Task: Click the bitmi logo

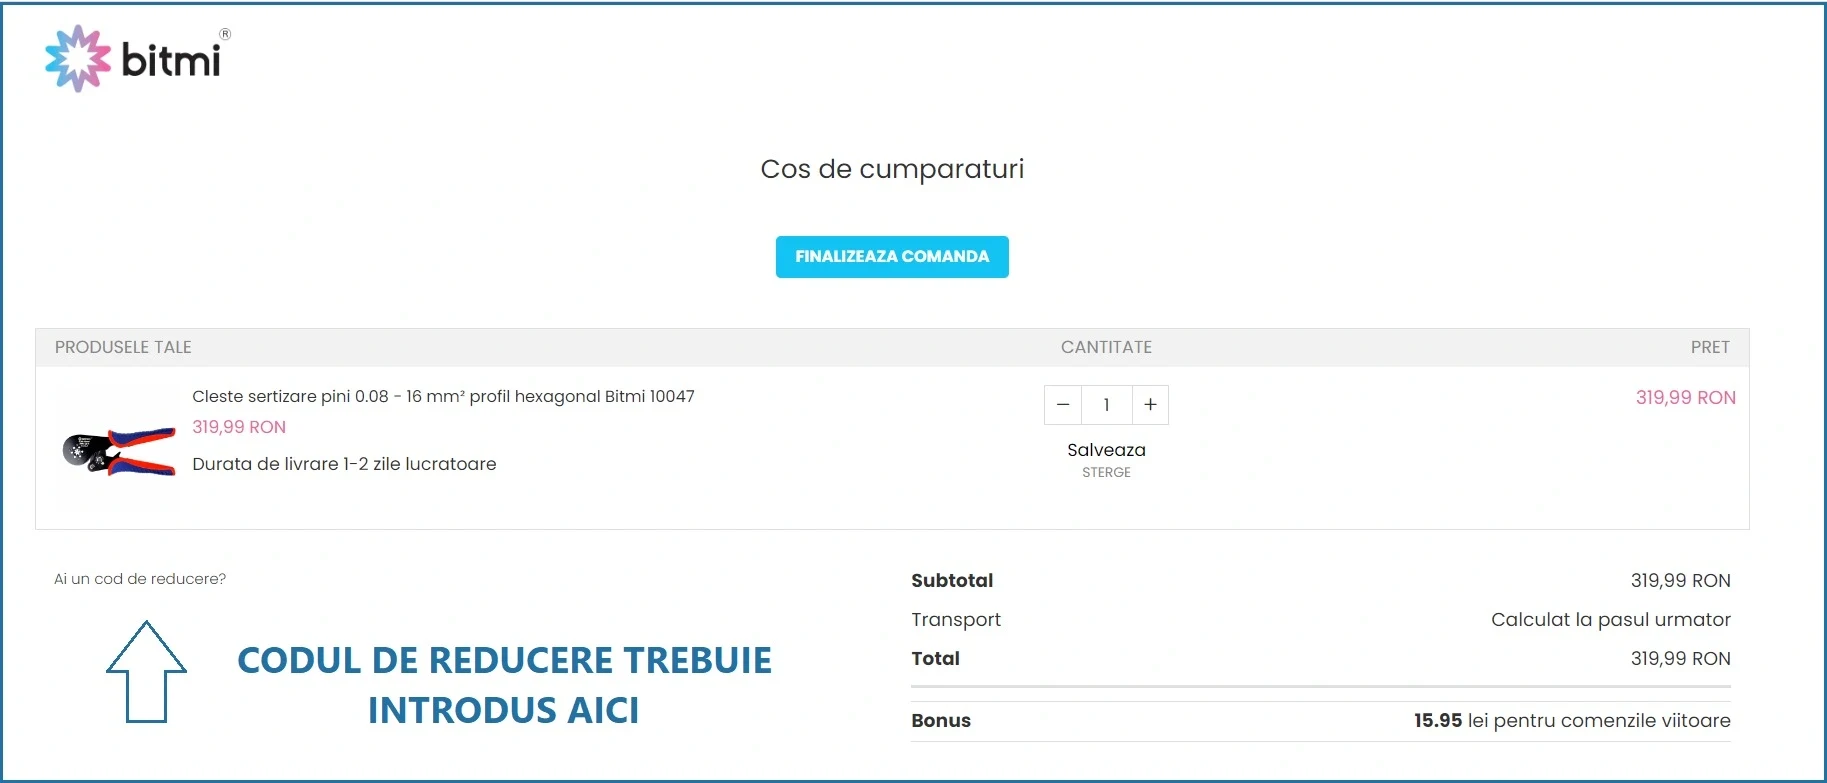Action: (x=138, y=59)
